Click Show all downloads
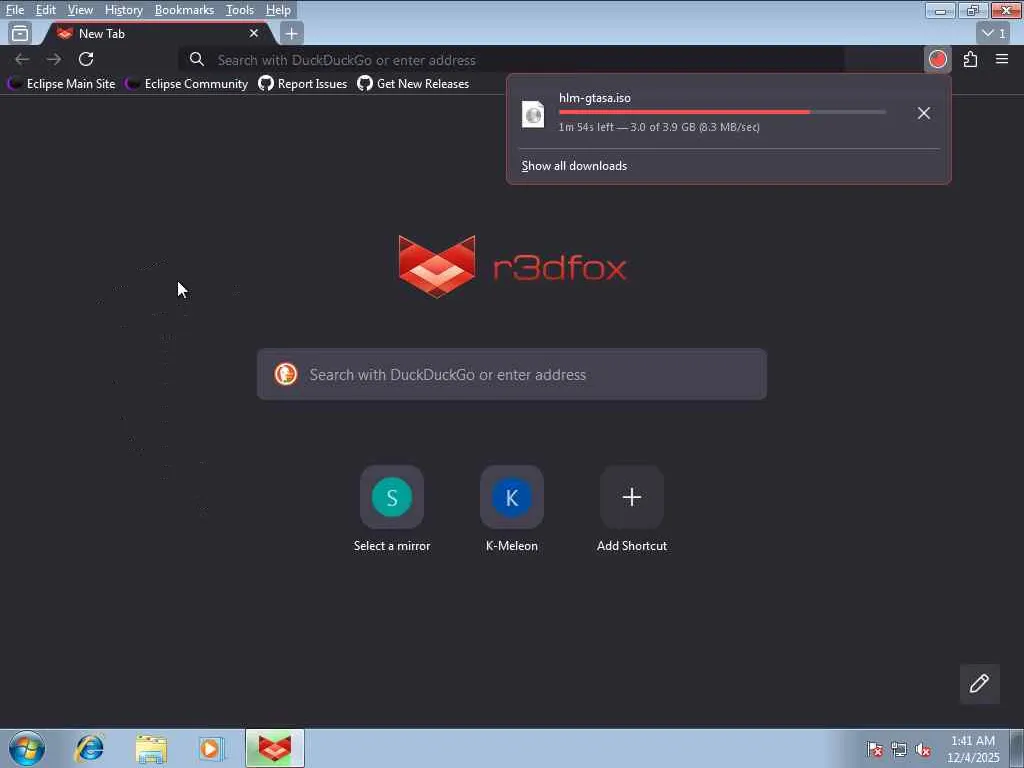This screenshot has height=768, width=1024. coord(574,166)
